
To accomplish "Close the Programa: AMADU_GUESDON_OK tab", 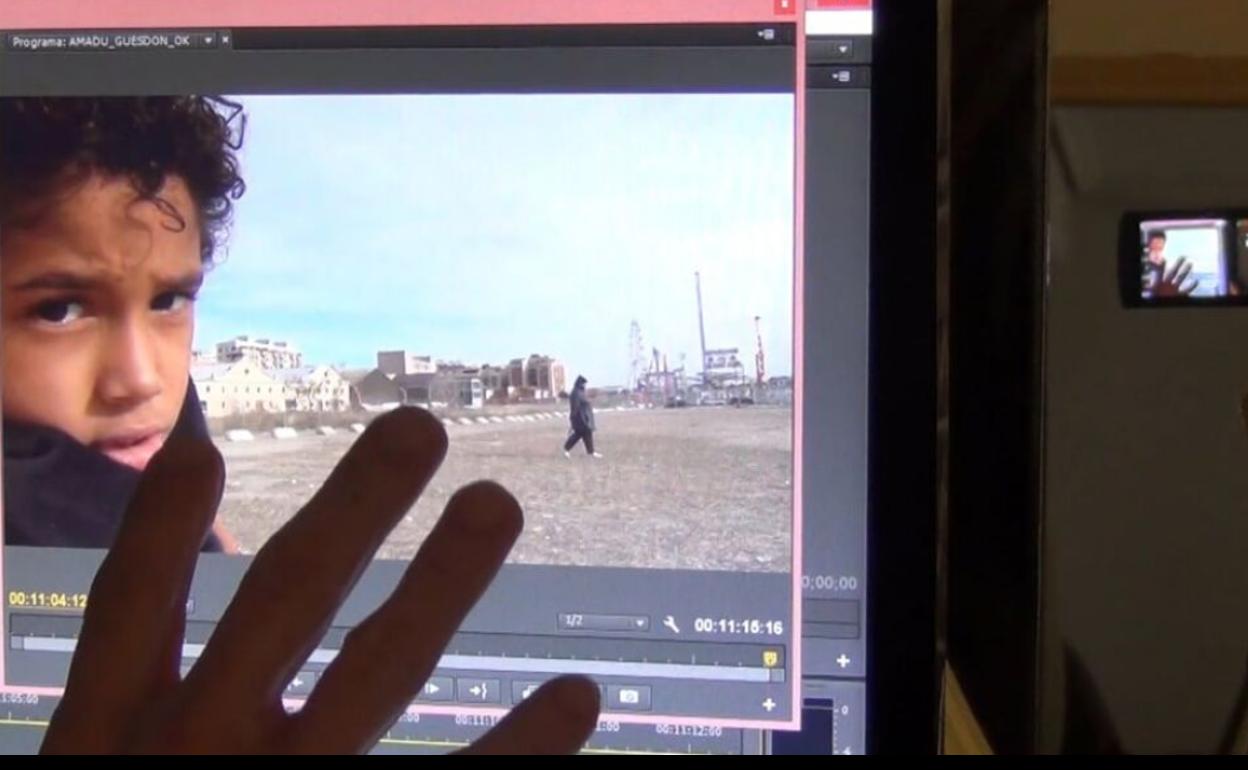I will pyautogui.click(x=225, y=40).
